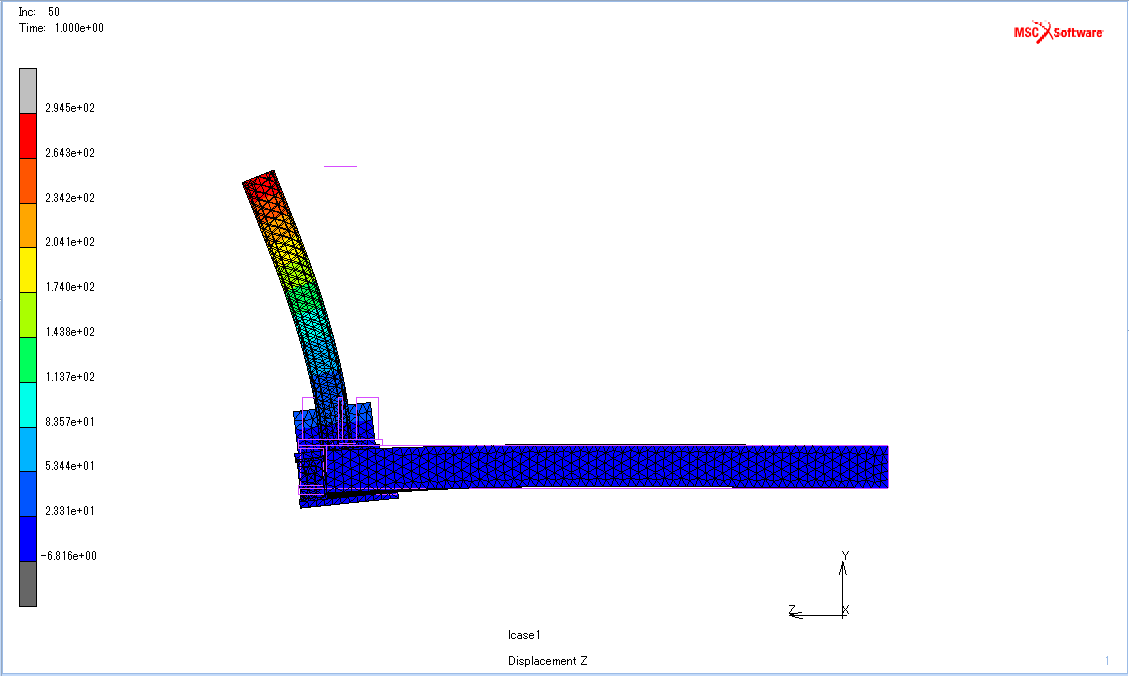Click the legend value 2.342e+02
Image resolution: width=1129 pixels, height=676 pixels.
click(70, 197)
